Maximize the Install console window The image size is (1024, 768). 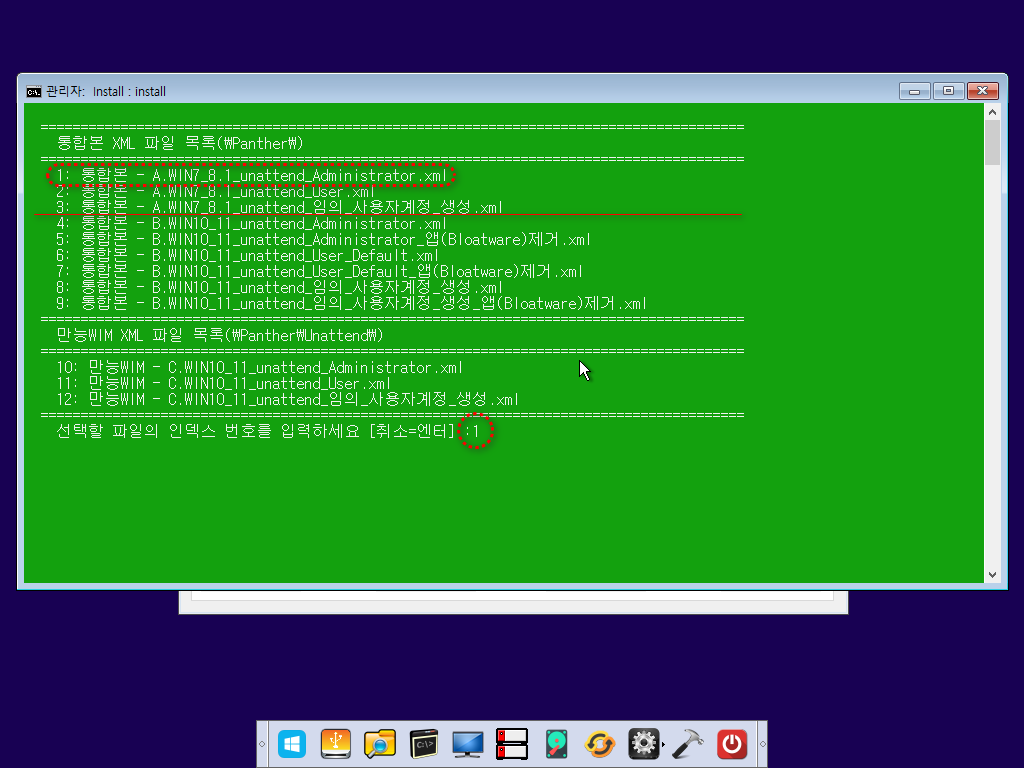click(x=948, y=91)
